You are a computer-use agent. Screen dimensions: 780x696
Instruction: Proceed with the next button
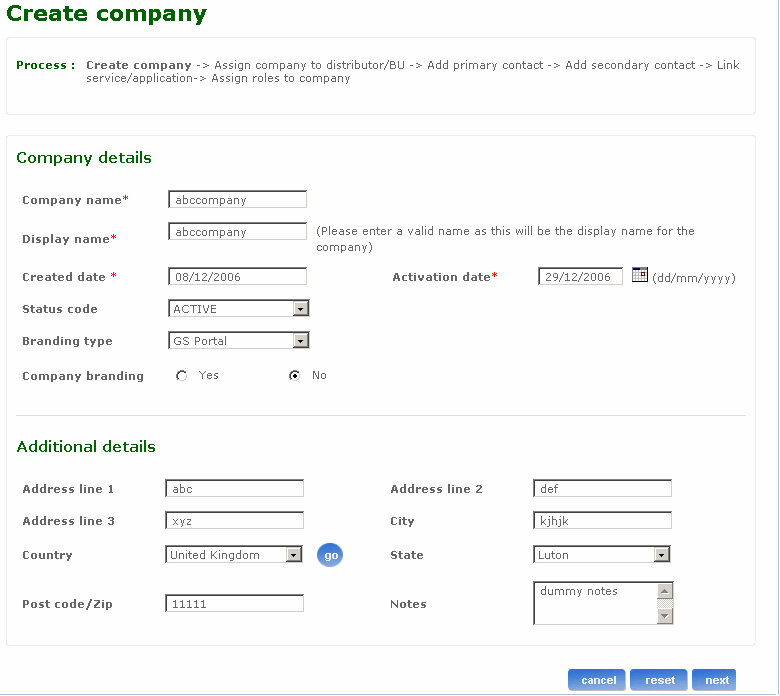coord(716,680)
